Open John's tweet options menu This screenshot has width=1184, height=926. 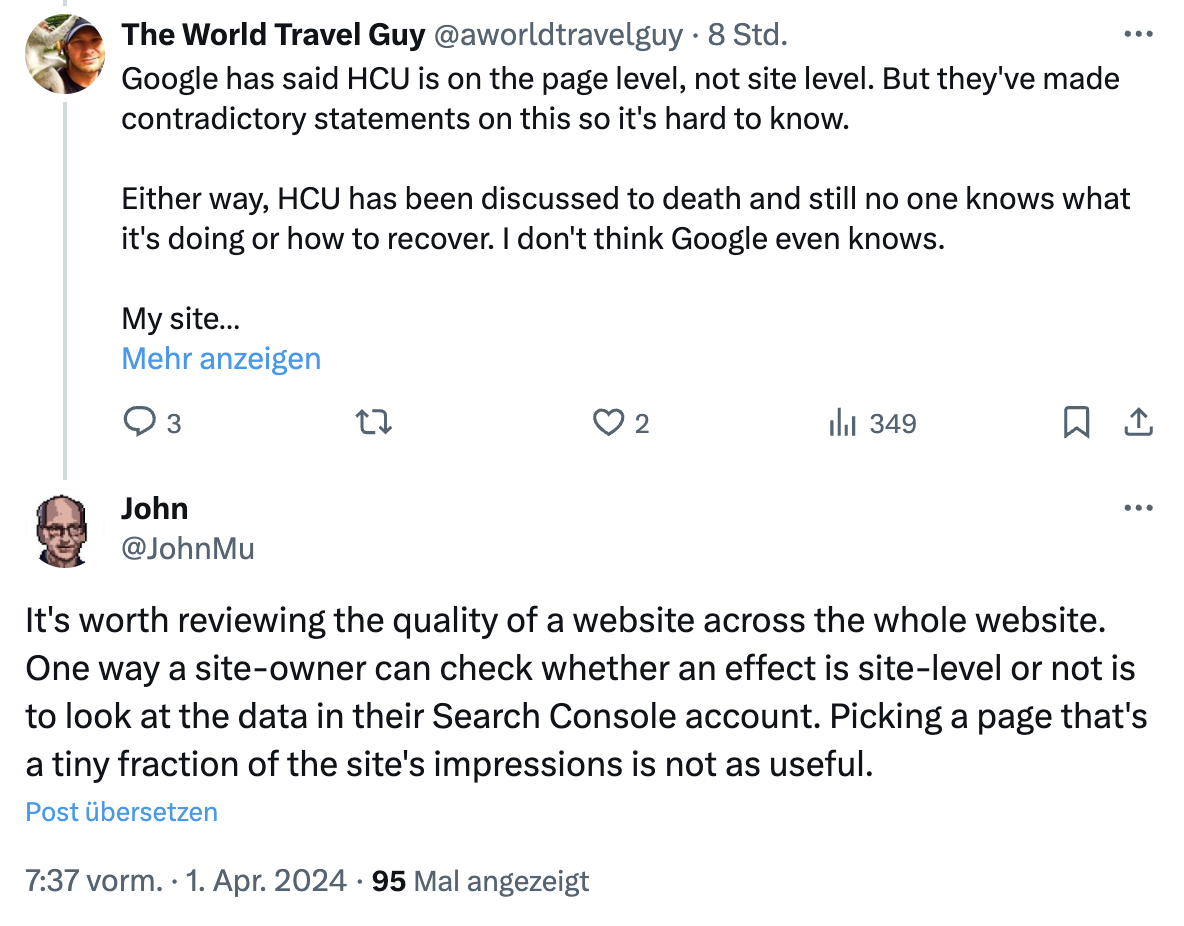click(x=1138, y=507)
